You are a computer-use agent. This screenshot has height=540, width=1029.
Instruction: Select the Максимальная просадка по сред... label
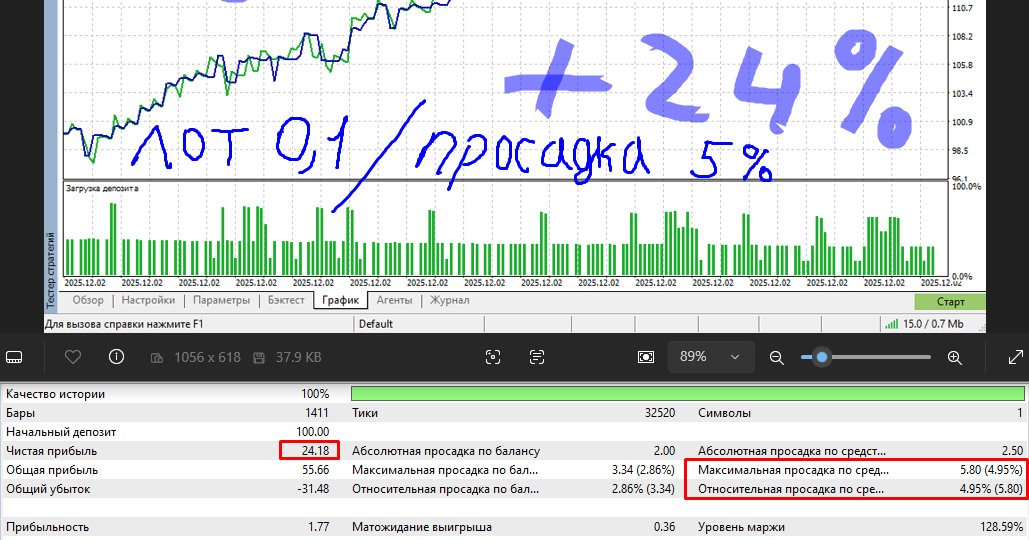pyautogui.click(x=793, y=470)
